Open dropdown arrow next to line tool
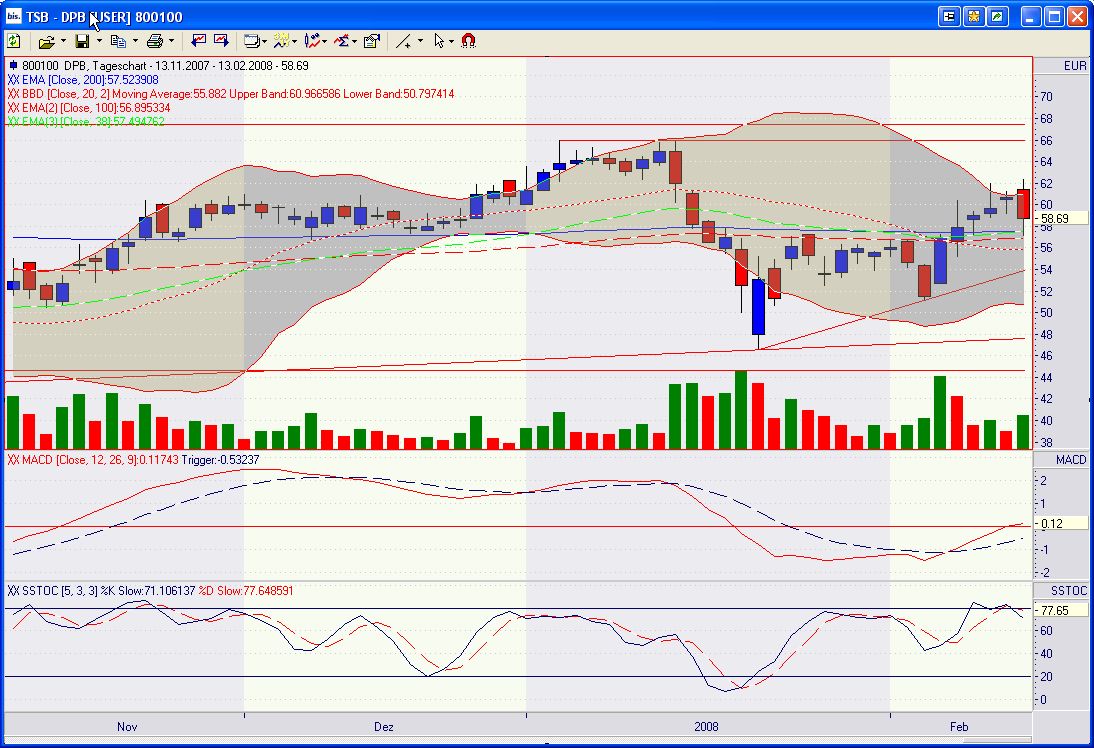The width and height of the screenshot is (1094, 748). click(x=420, y=41)
